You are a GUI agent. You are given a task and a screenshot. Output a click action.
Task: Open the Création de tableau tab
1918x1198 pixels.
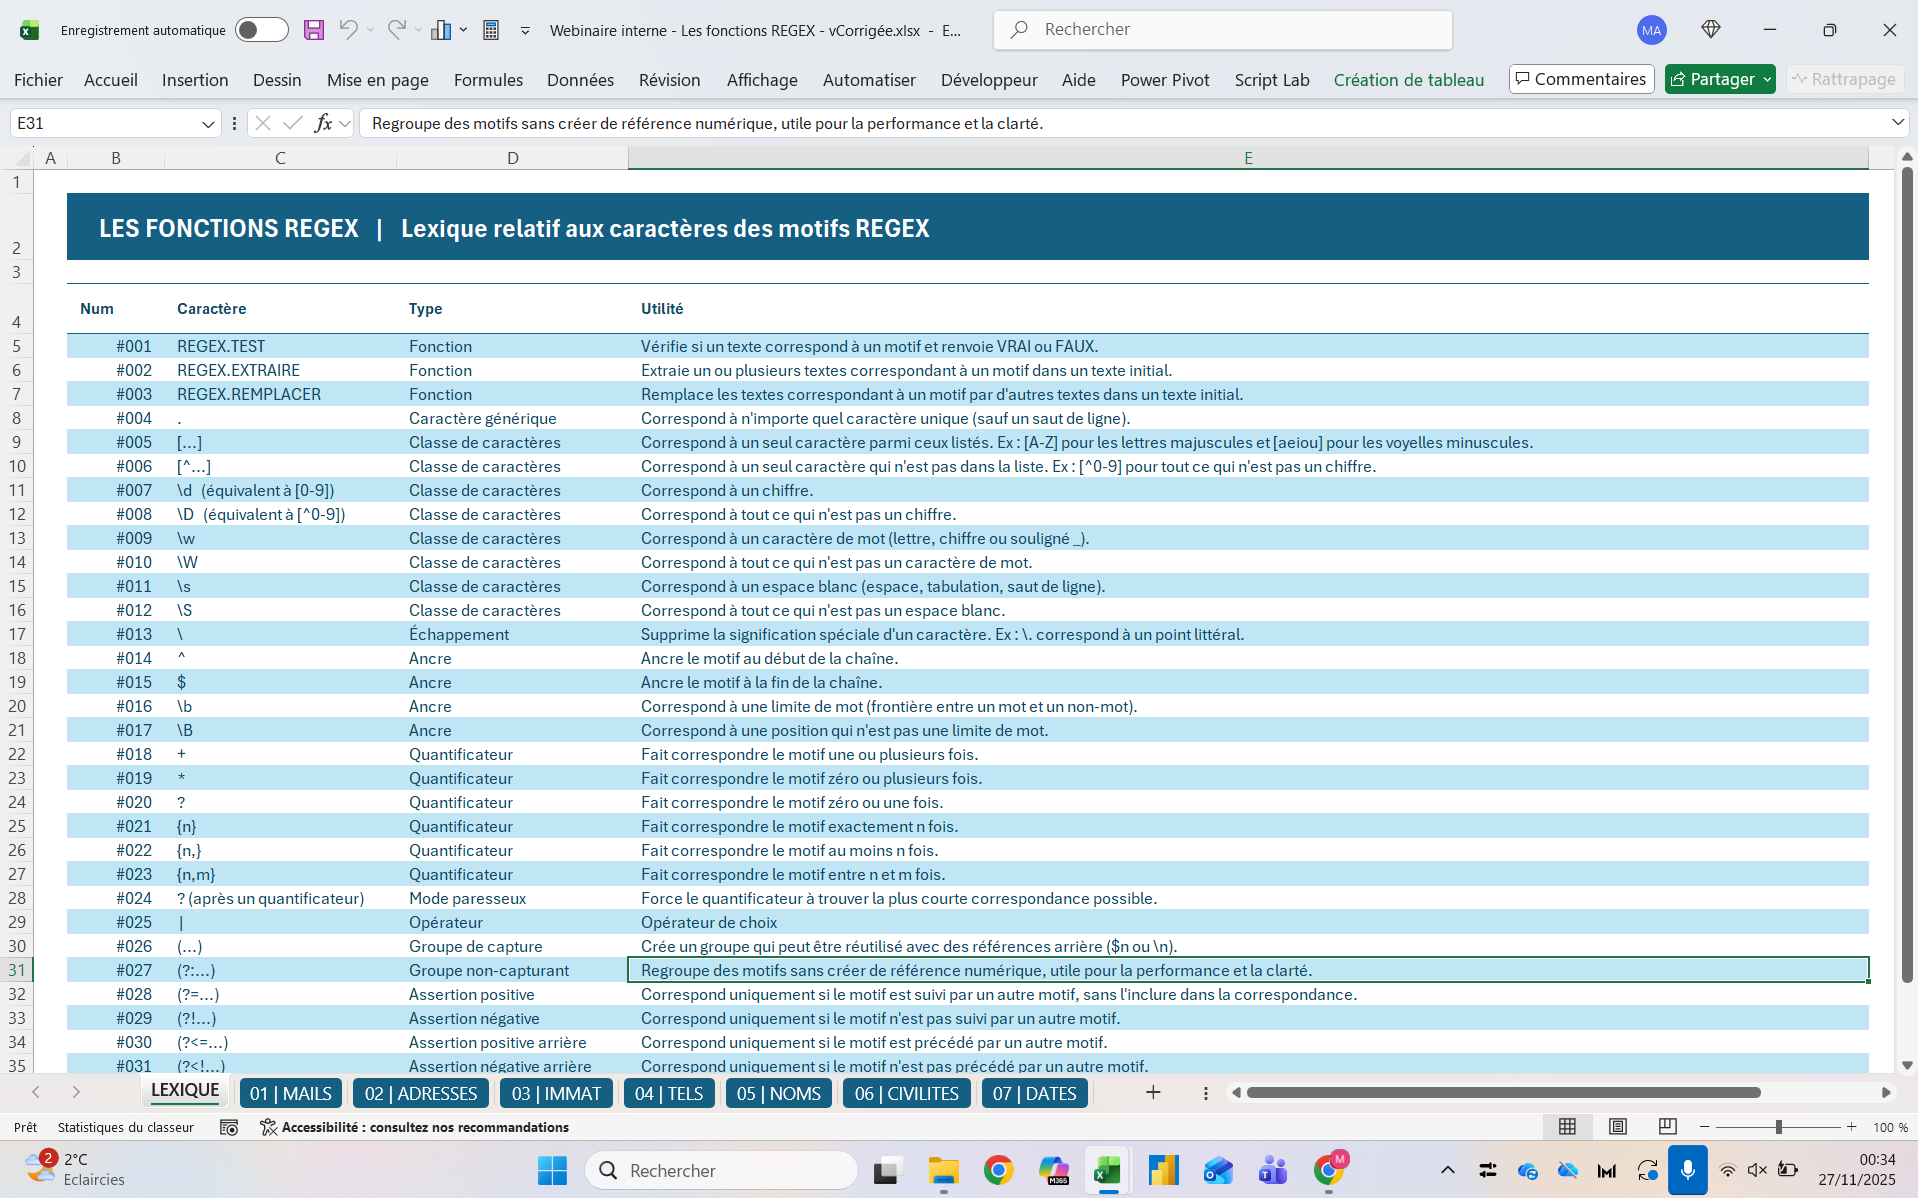[x=1408, y=80]
